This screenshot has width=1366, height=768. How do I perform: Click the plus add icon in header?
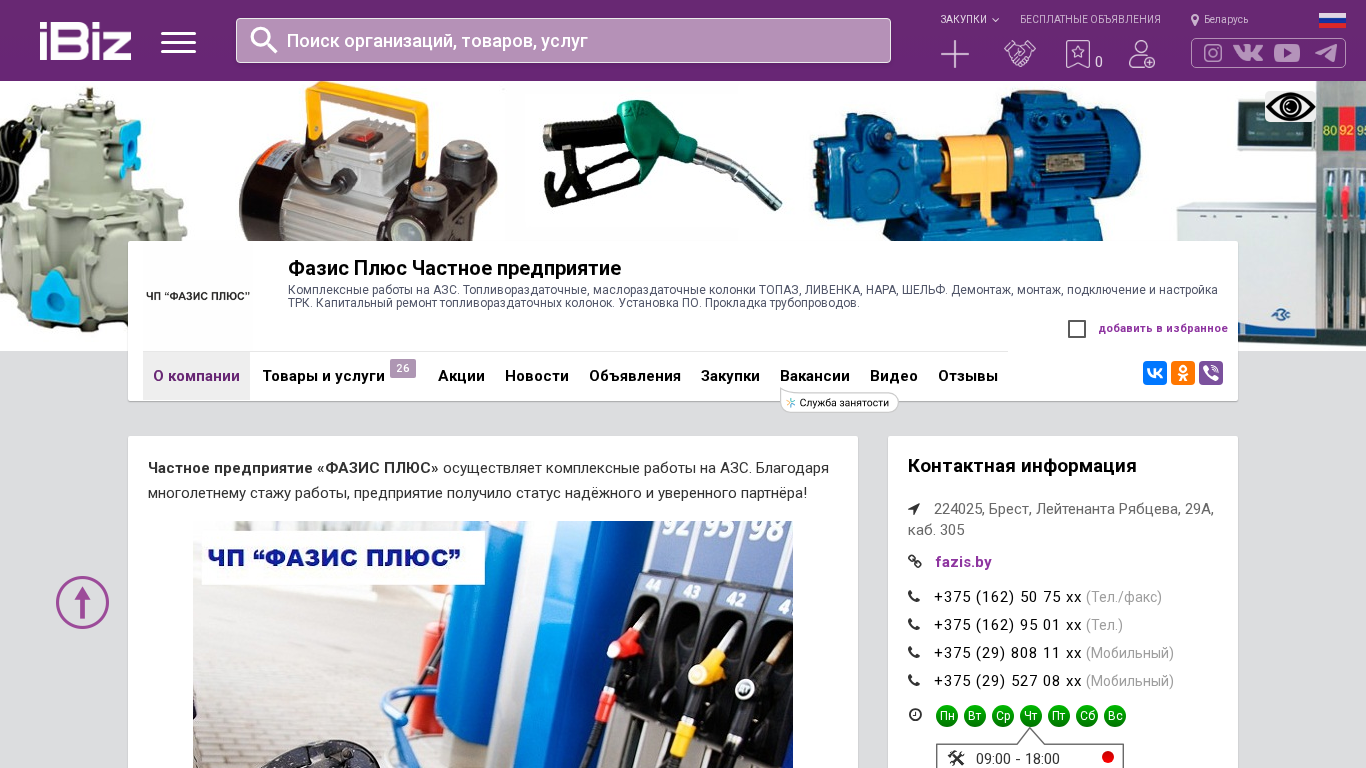955,54
